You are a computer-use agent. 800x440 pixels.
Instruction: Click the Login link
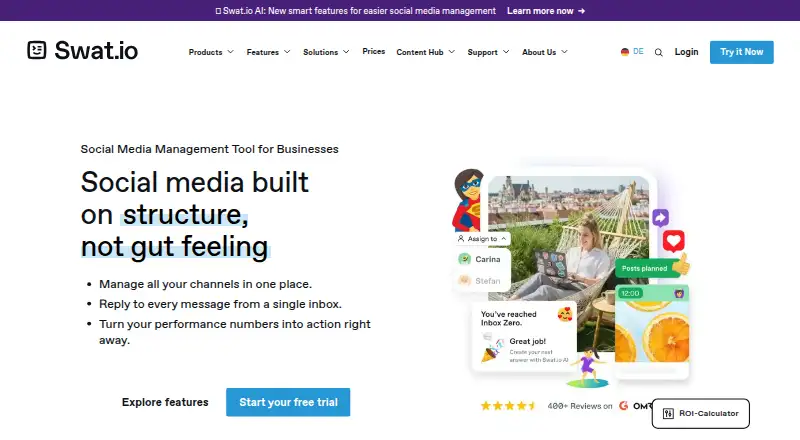point(686,52)
